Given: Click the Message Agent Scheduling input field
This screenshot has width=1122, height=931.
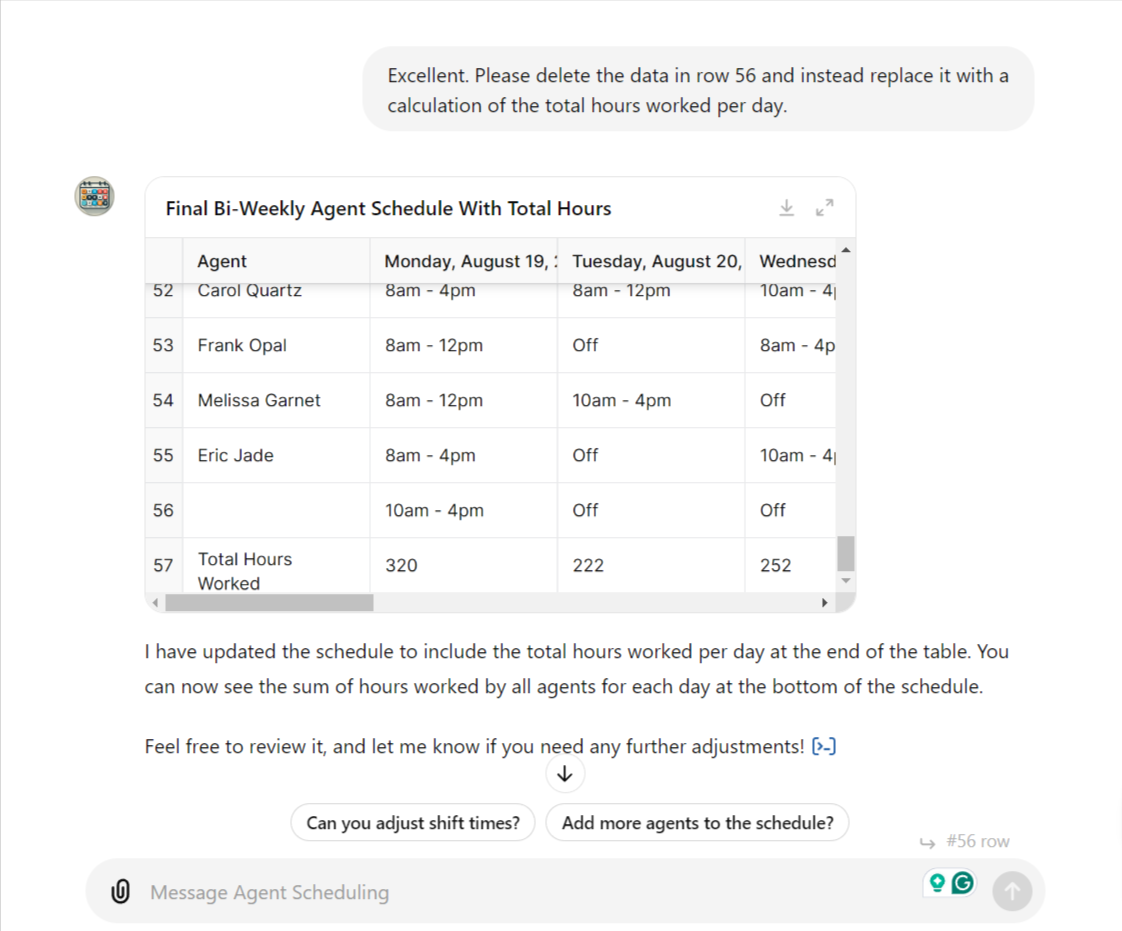Looking at the screenshot, I should [x=400, y=891].
